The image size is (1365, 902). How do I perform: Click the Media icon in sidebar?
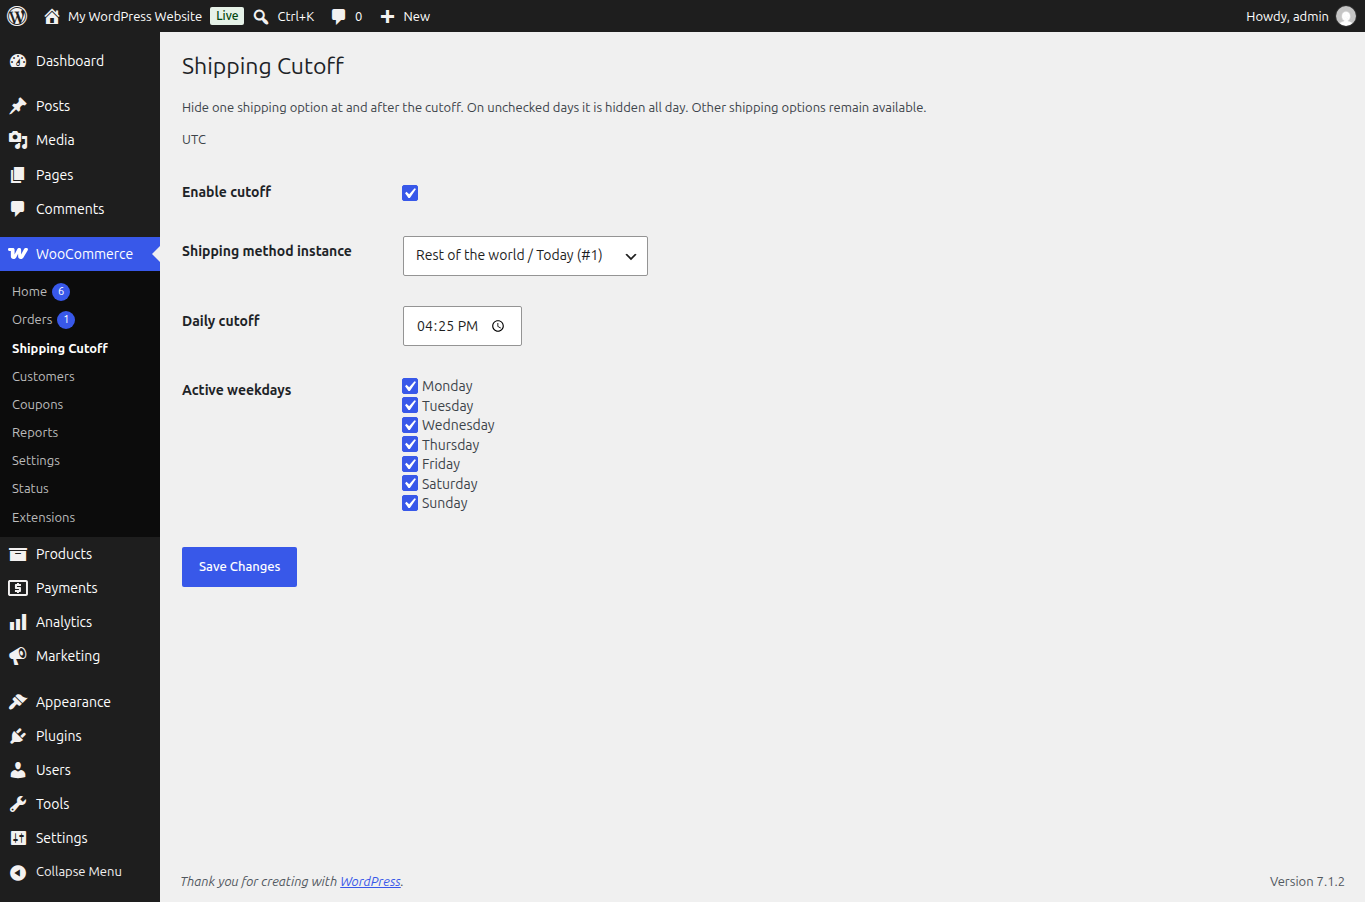click(18, 140)
